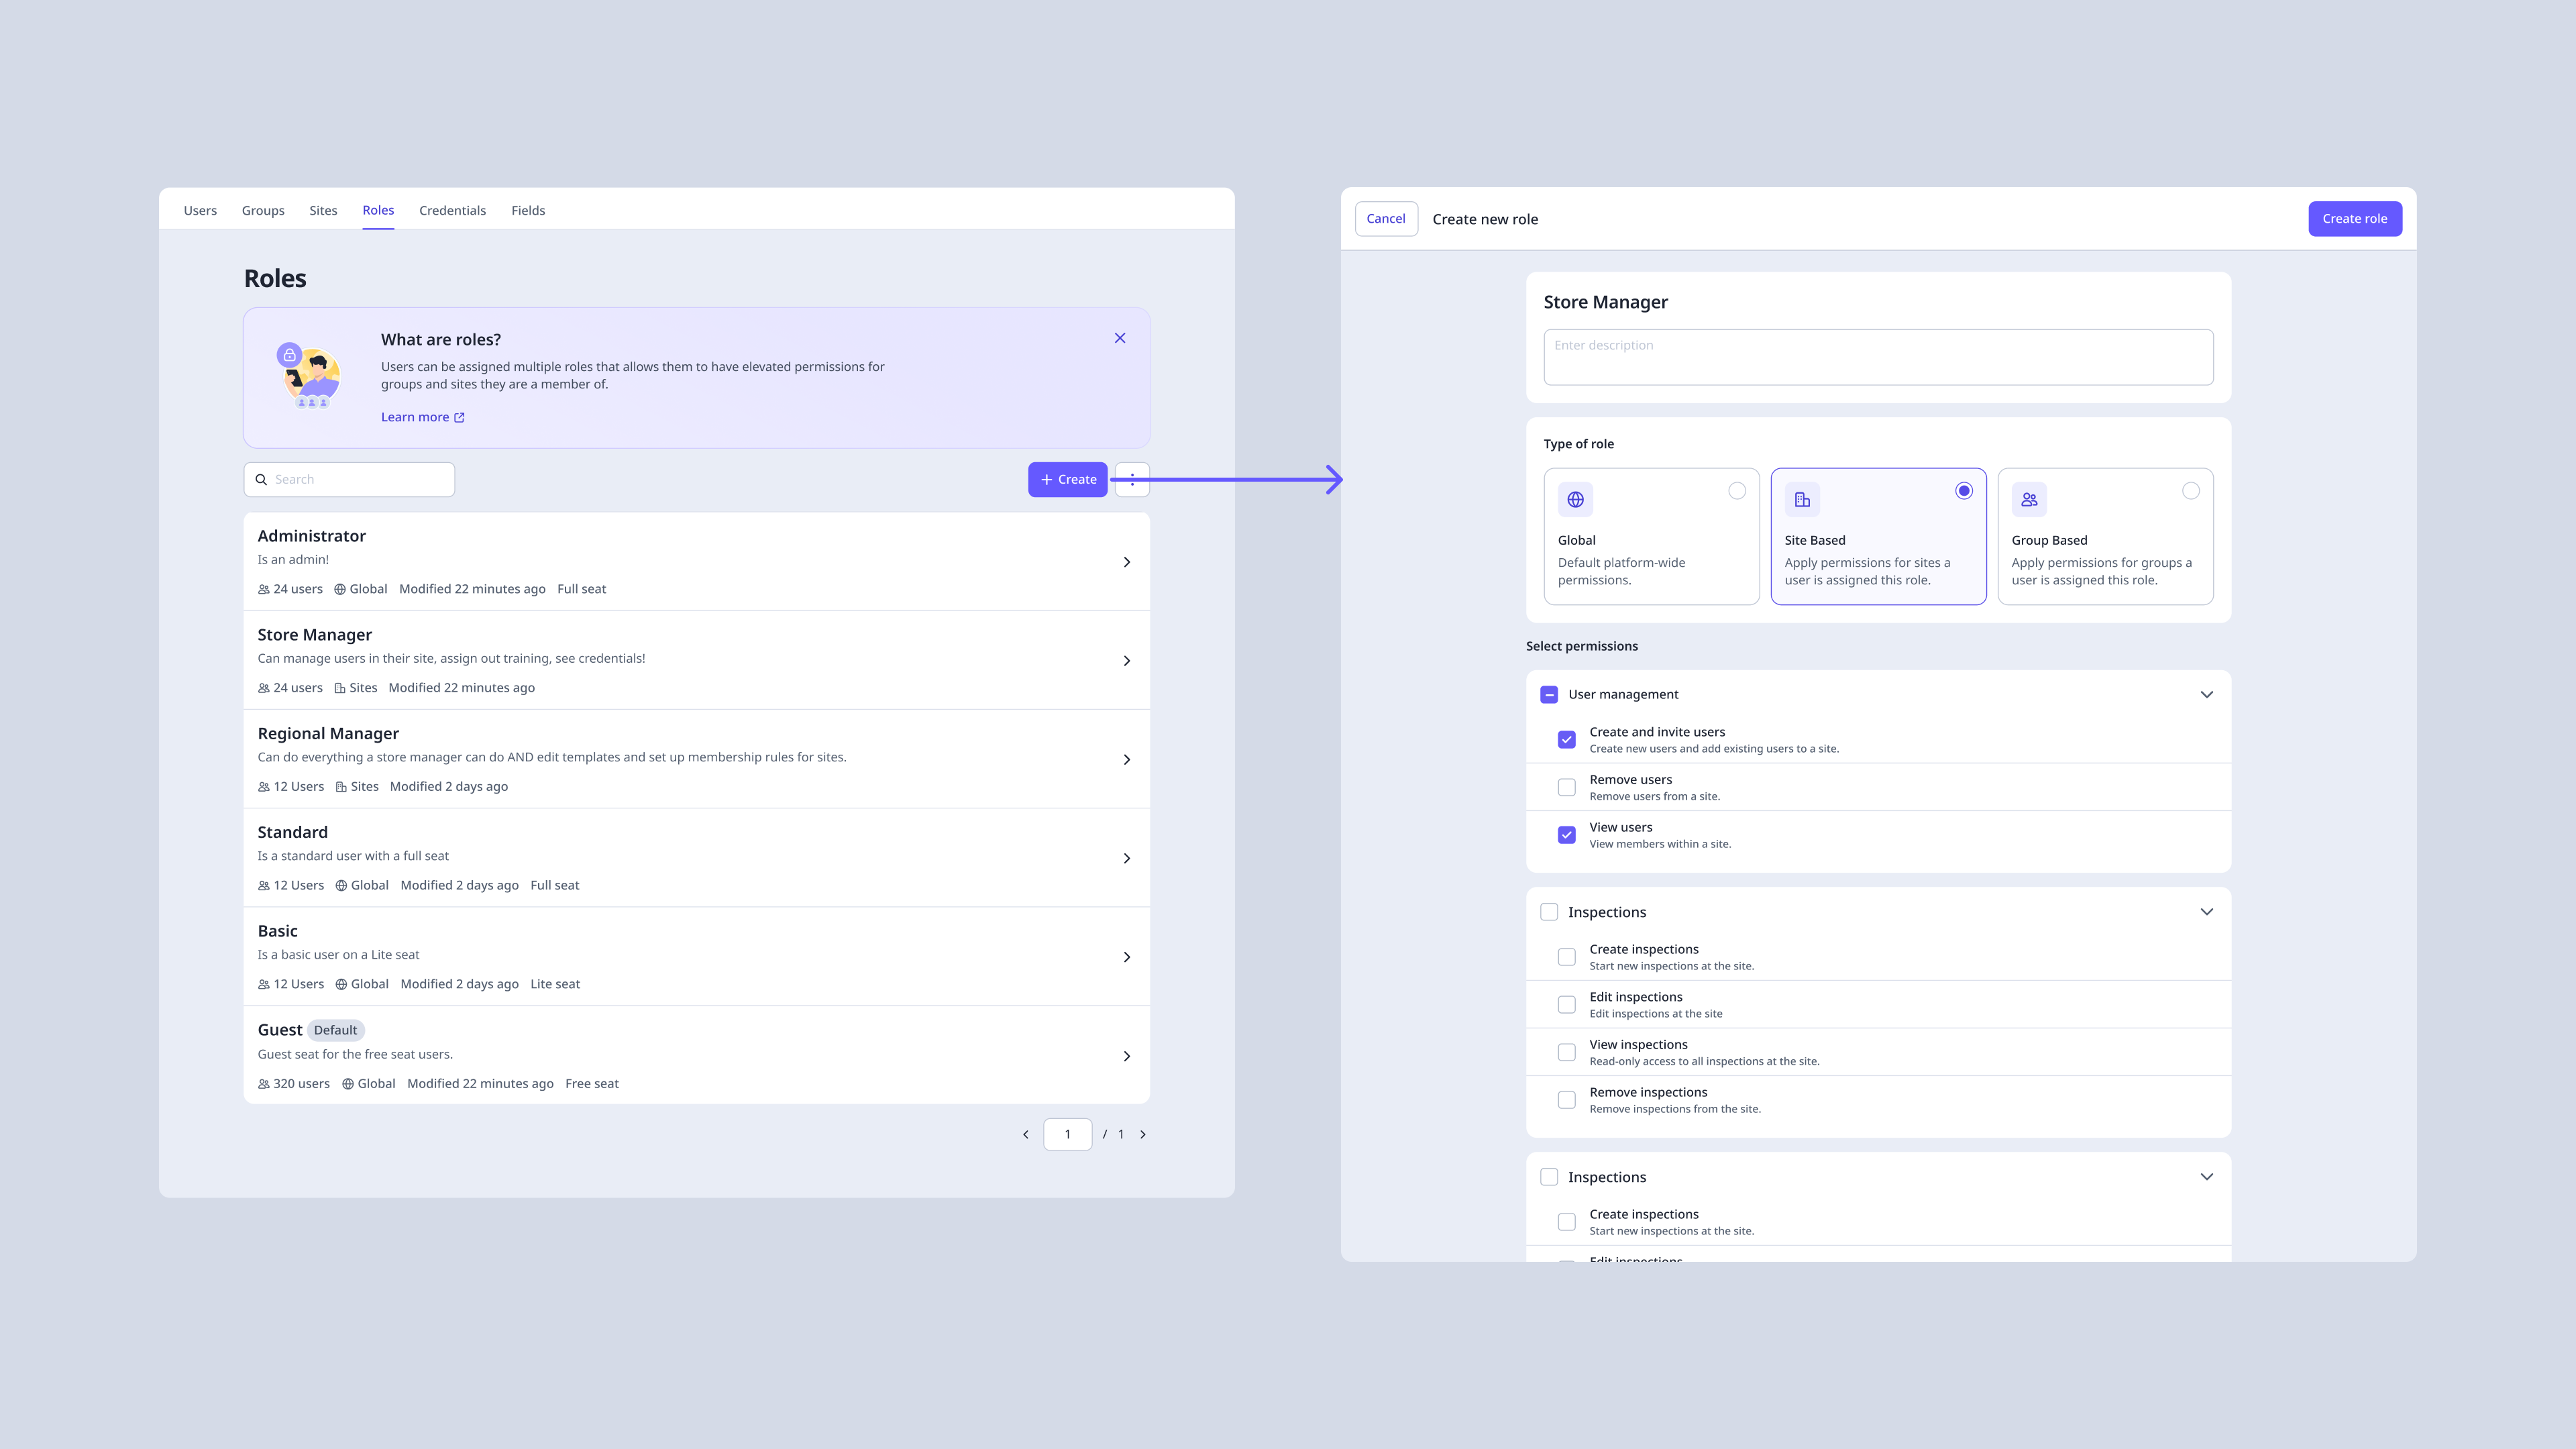This screenshot has width=2576, height=1449.
Task: Open the Store Manager role chevron
Action: (x=1127, y=661)
